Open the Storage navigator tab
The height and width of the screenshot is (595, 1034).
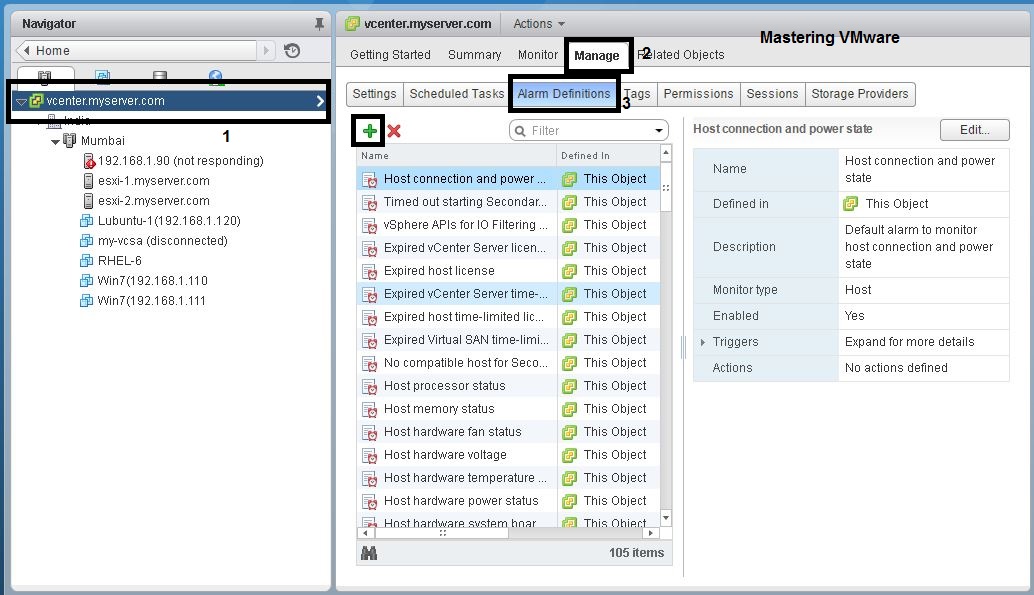tap(160, 77)
